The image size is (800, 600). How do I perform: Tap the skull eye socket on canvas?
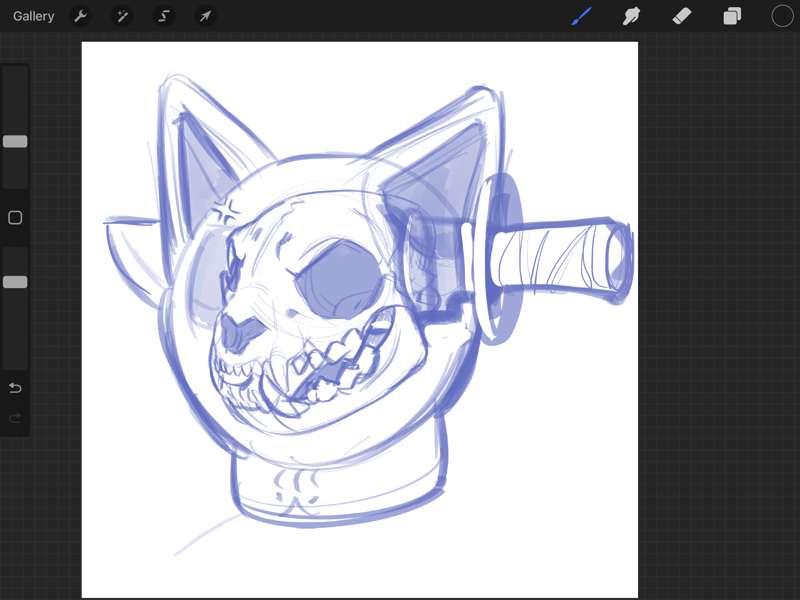coord(341,278)
